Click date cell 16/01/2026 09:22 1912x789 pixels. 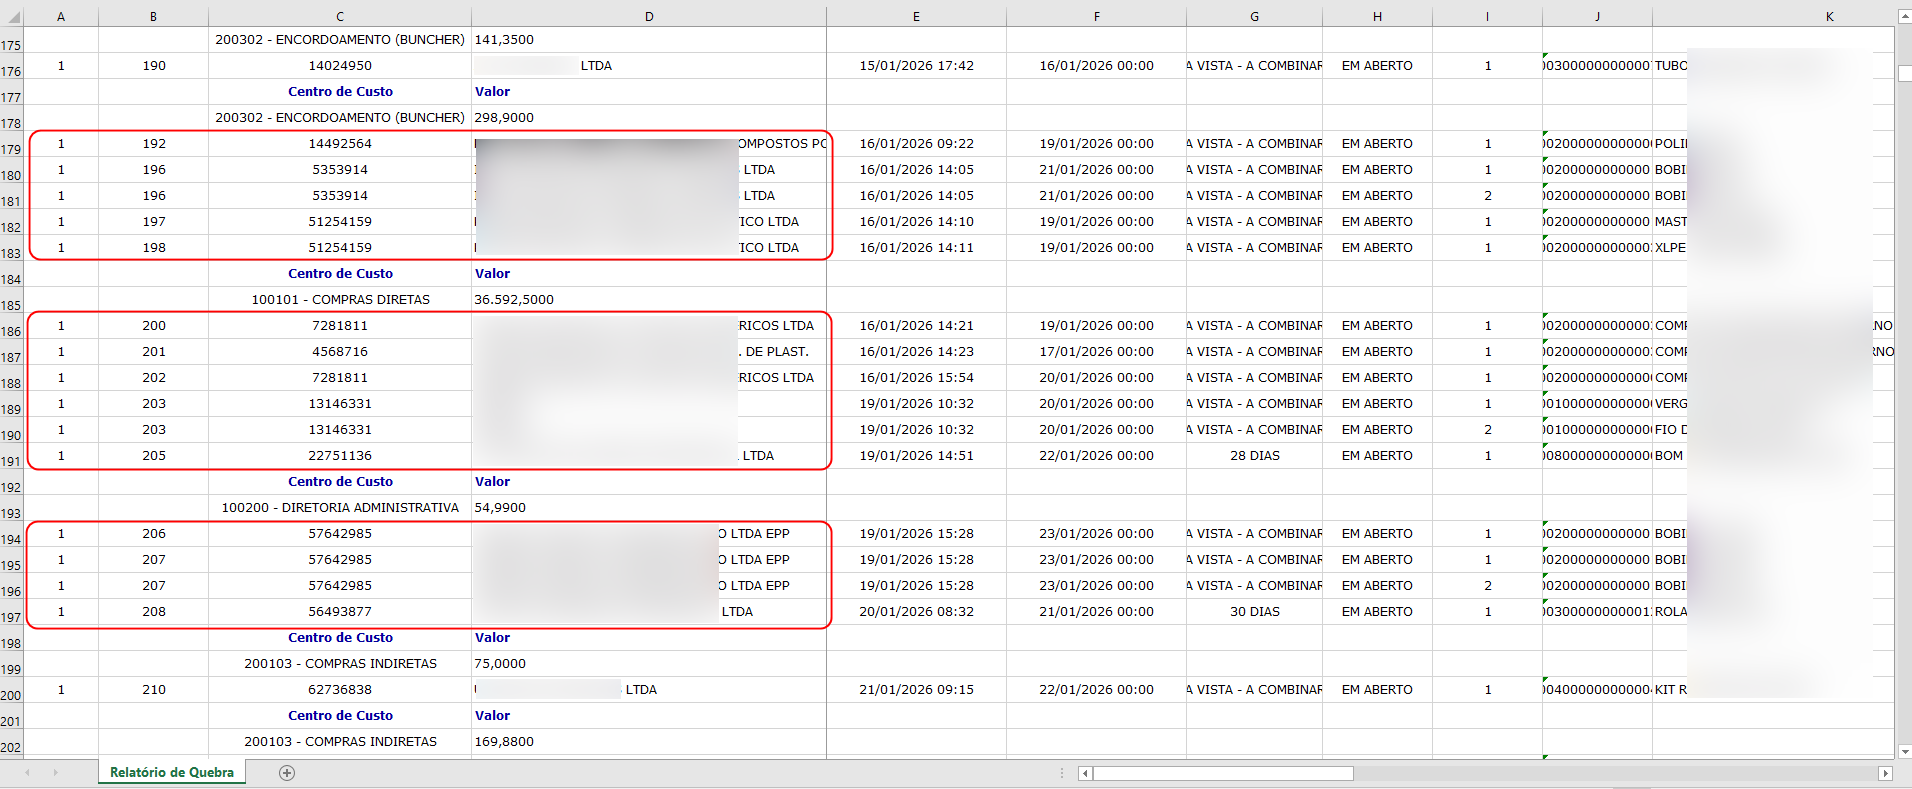coord(916,144)
